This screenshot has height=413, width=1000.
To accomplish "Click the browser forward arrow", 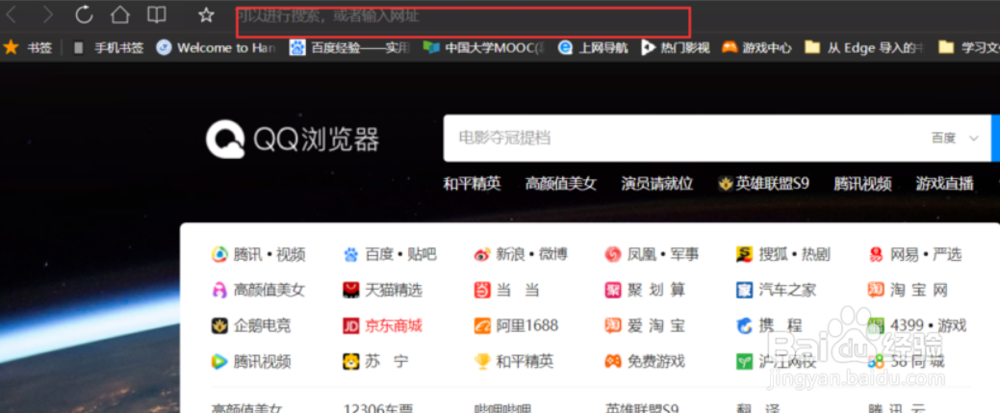I will click(x=47, y=14).
